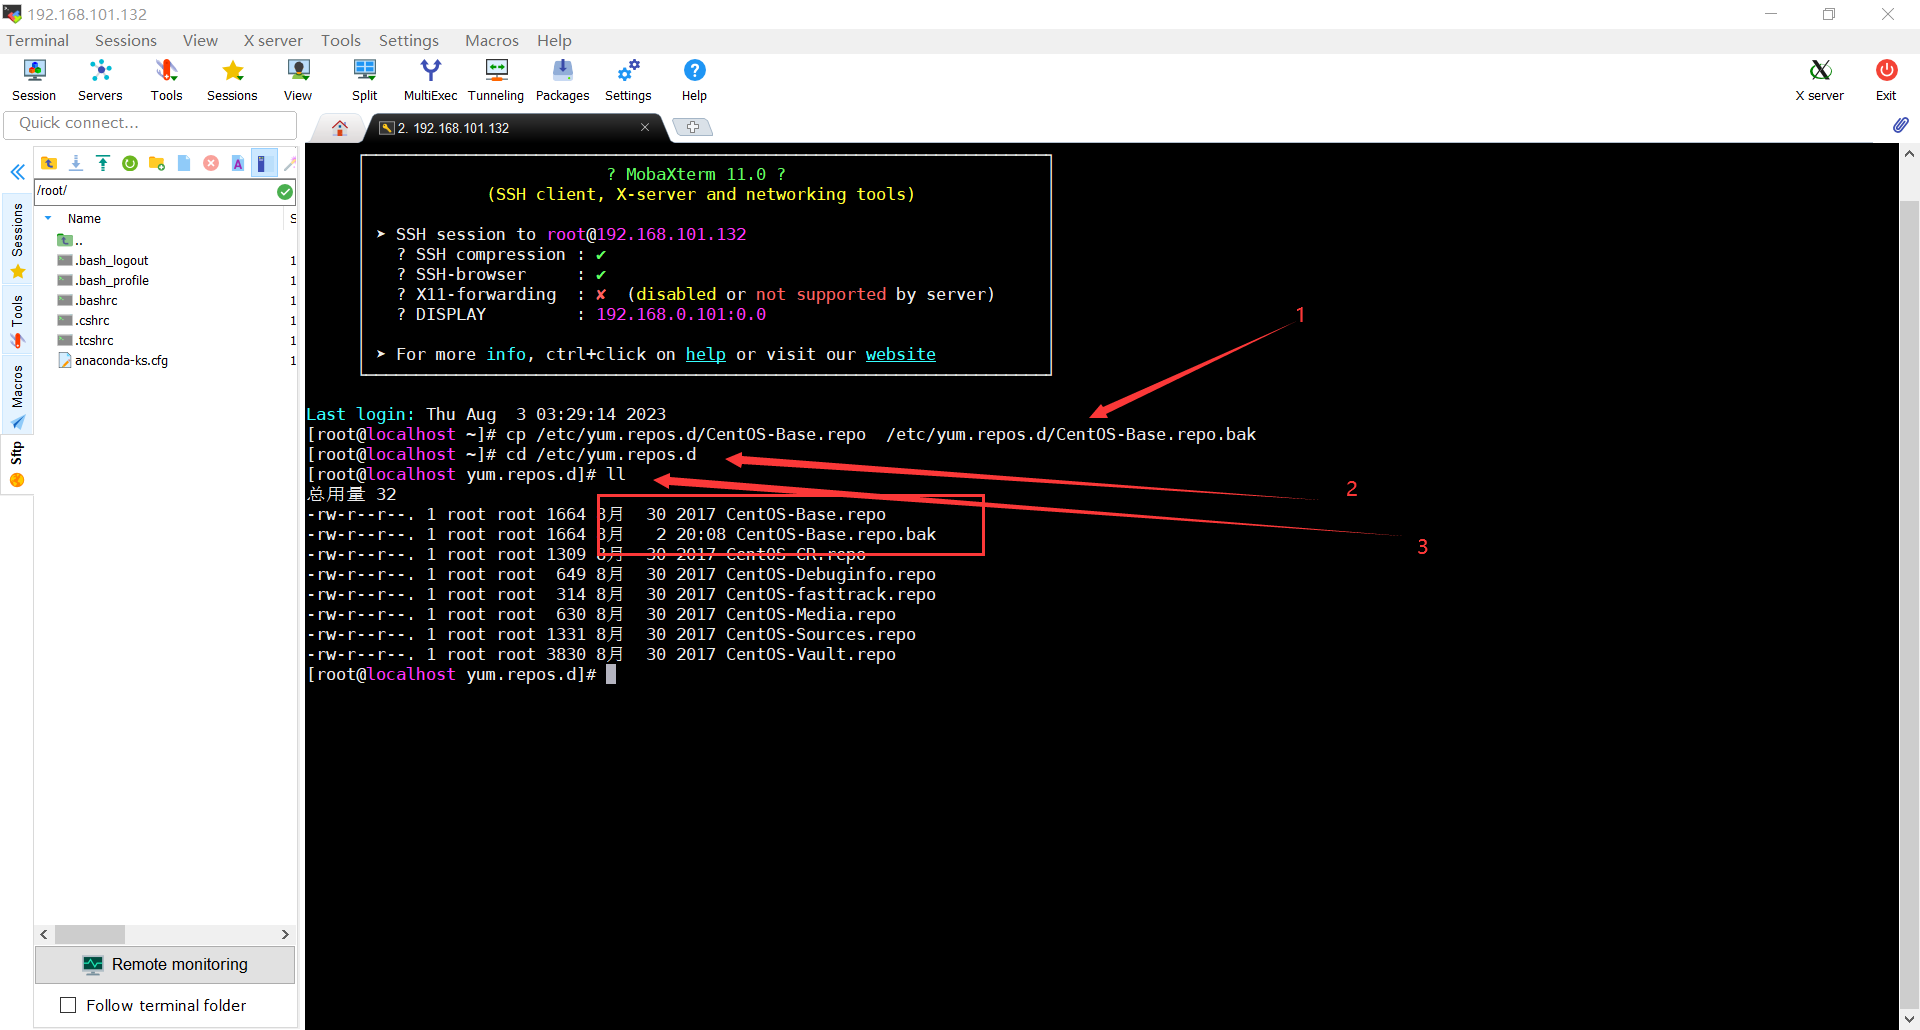Image resolution: width=1920 pixels, height=1030 pixels.
Task: Click the red SFTP delete icon
Action: point(211,163)
